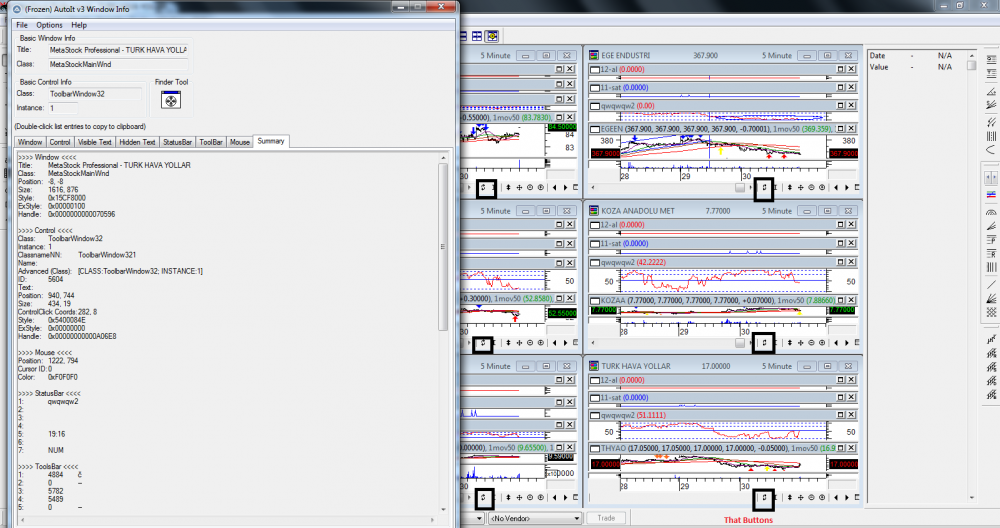This screenshot has width=1000, height=528.
Task: Open the No Vendor dropdown at the bottom
Action: point(535,518)
